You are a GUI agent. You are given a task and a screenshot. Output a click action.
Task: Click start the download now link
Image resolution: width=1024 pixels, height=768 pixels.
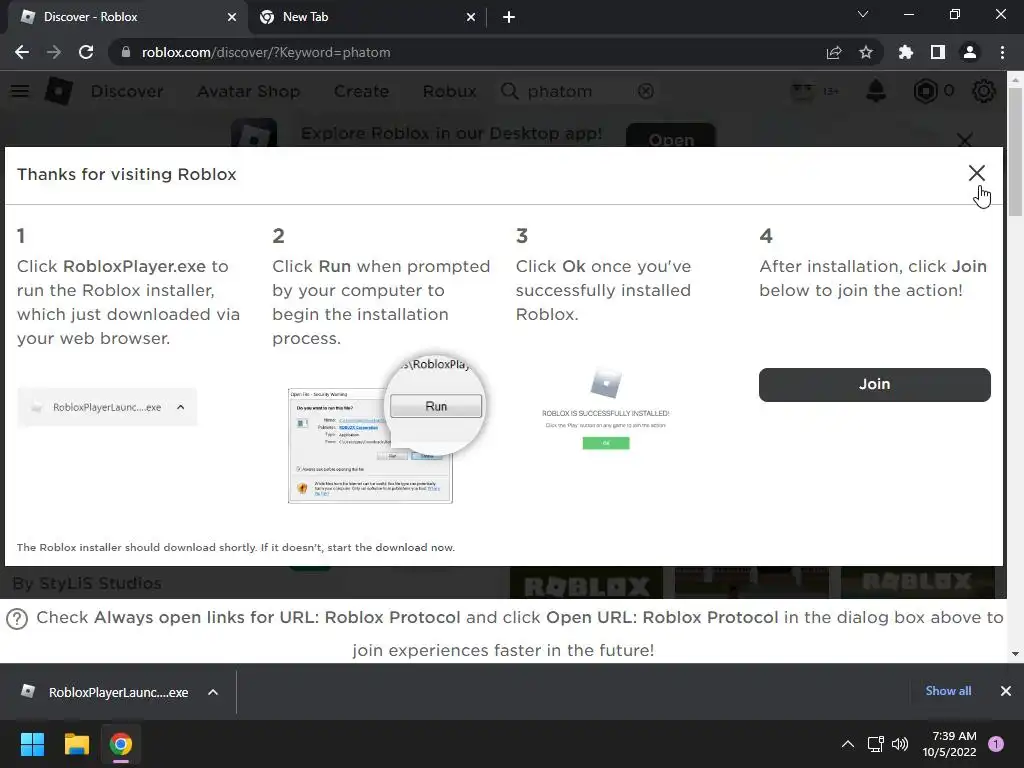[391, 547]
